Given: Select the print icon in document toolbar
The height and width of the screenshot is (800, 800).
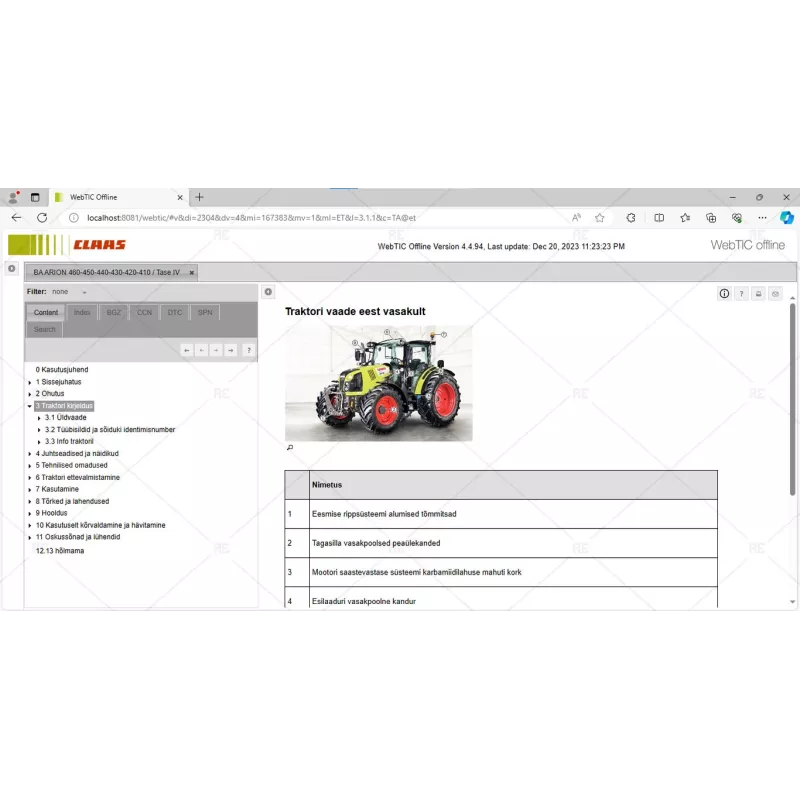Looking at the screenshot, I should [758, 293].
